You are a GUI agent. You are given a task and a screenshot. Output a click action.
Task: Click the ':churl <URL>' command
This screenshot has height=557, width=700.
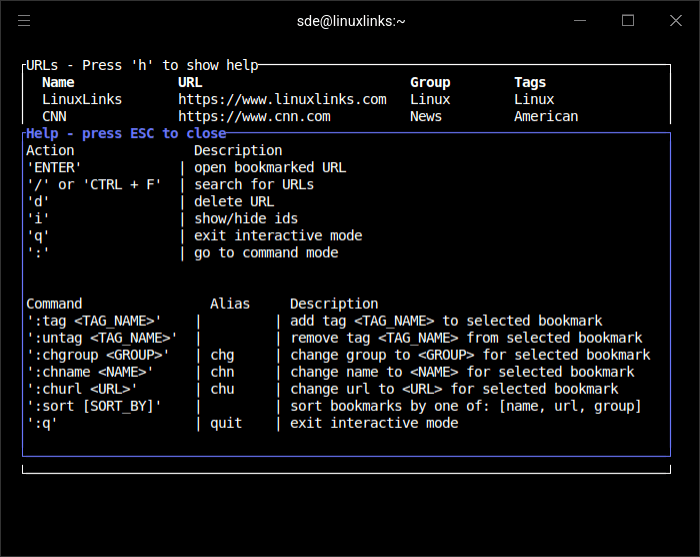coord(82,389)
